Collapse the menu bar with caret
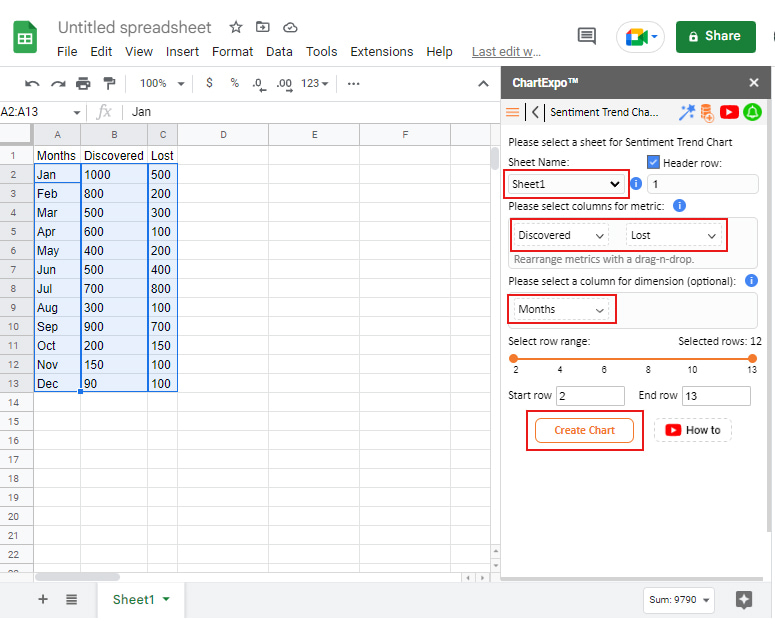The height and width of the screenshot is (636, 775). tap(483, 84)
